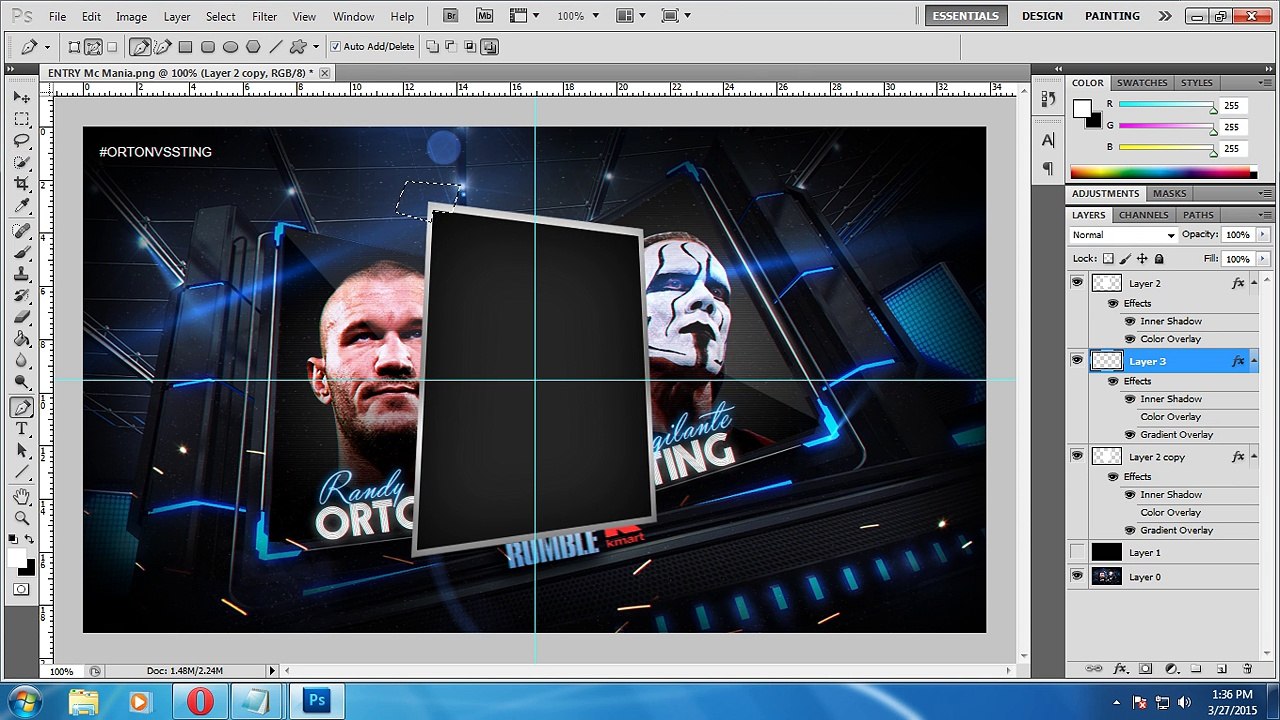The image size is (1280, 720).
Task: Select the Eyedropper tool
Action: click(x=21, y=206)
